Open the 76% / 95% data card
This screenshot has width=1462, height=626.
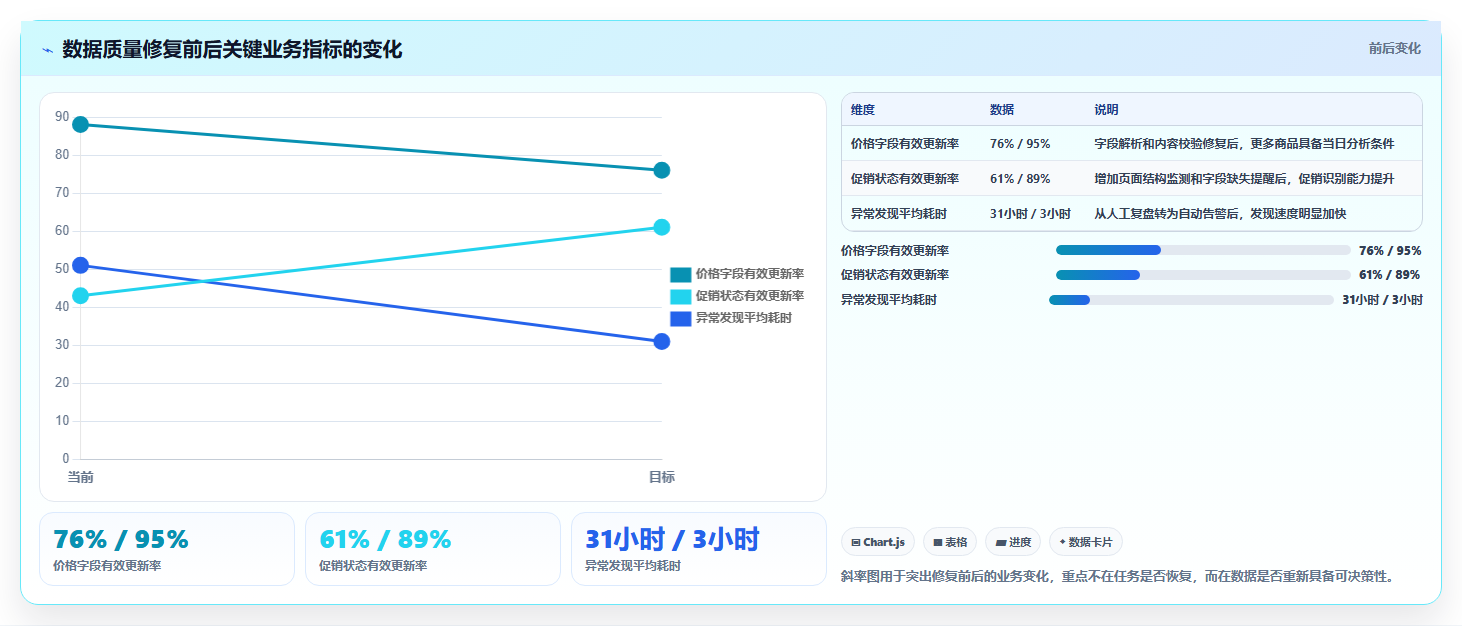point(167,549)
